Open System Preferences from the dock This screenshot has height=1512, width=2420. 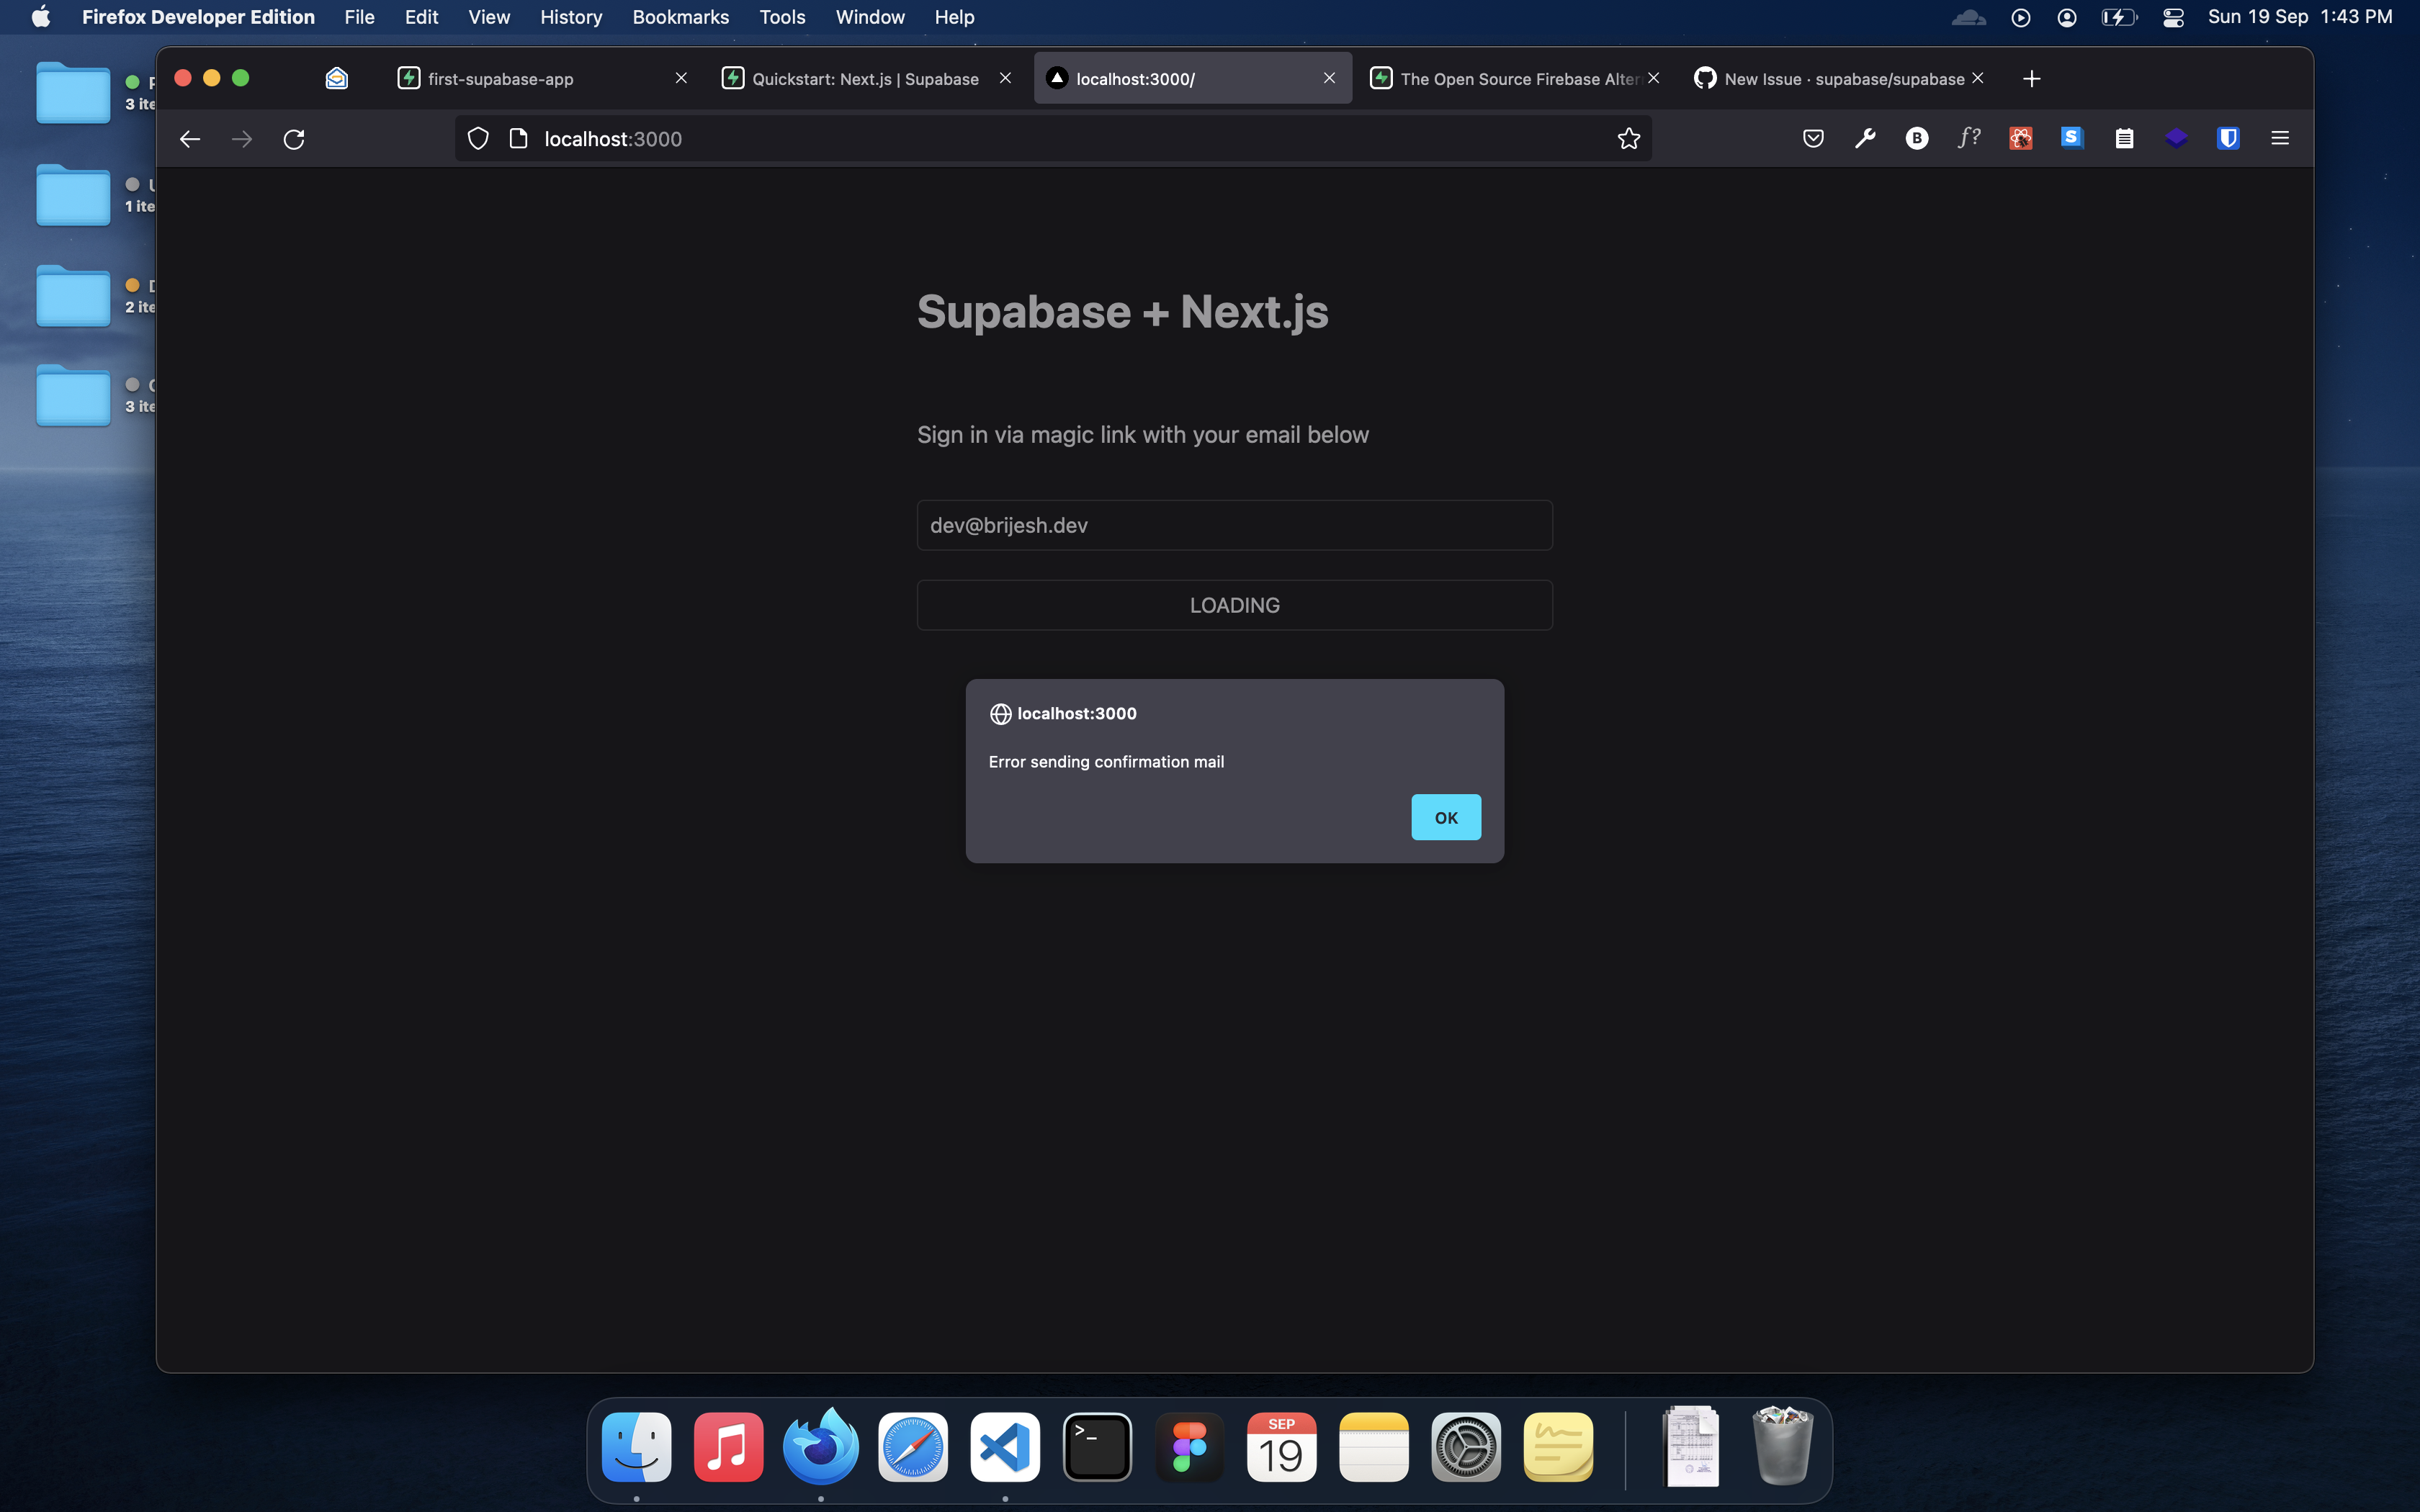[x=1466, y=1447]
